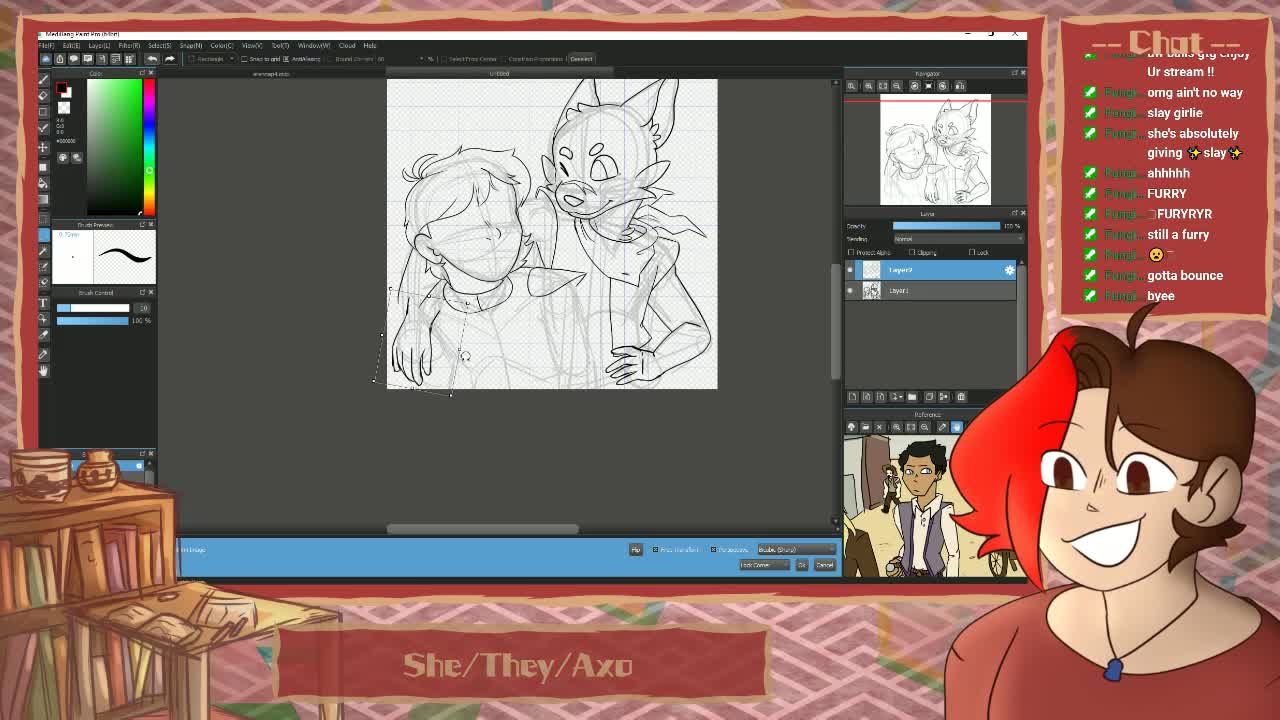
Task: Click the black foreground color swatch
Action: pyautogui.click(x=60, y=88)
